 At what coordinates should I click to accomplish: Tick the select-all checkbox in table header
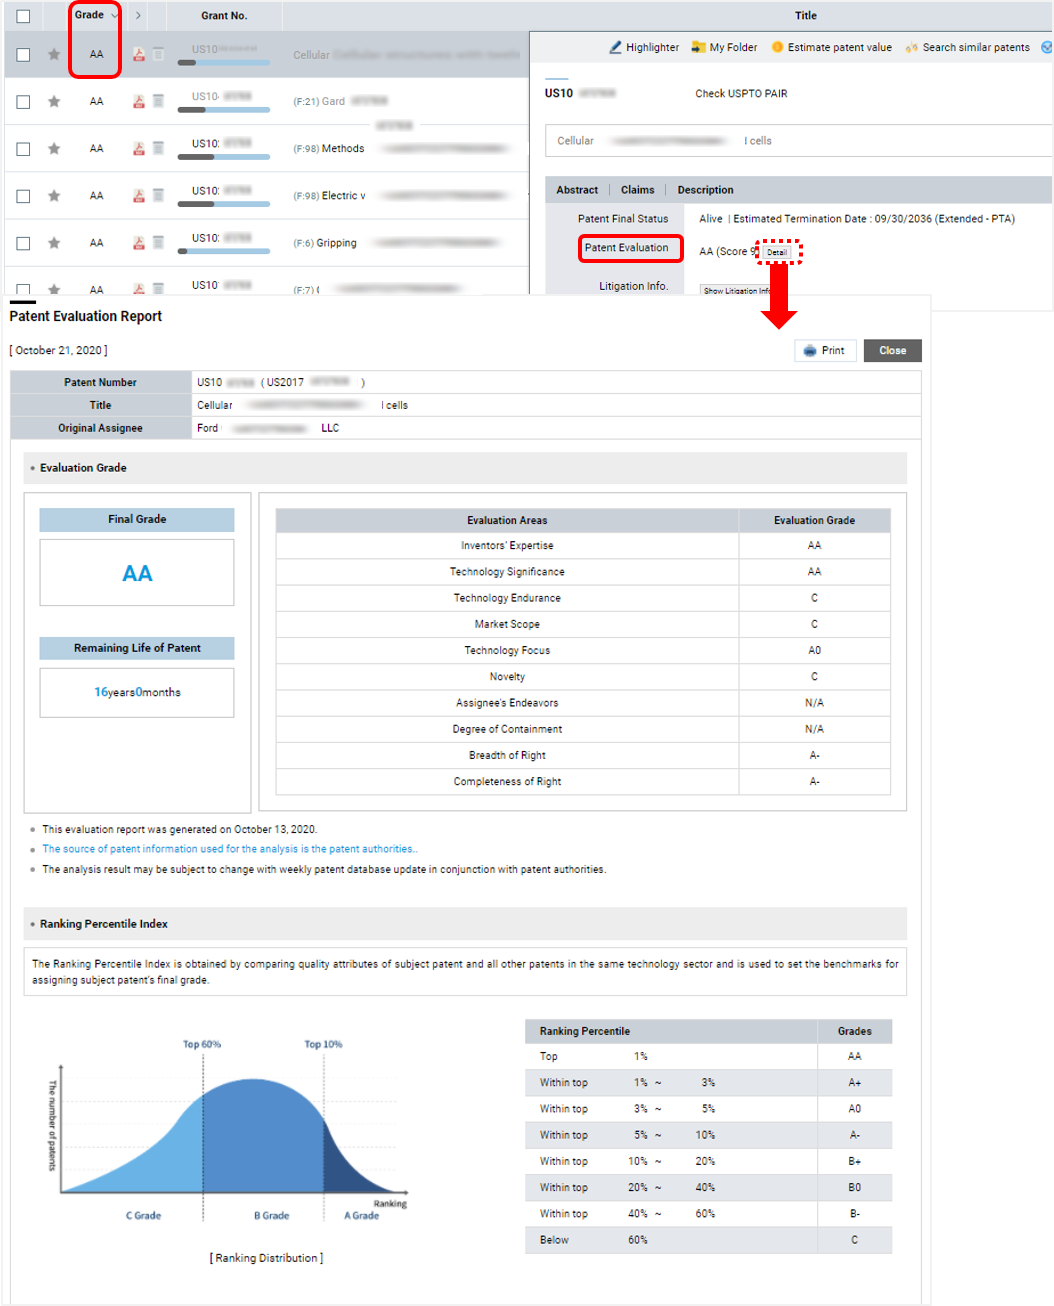tap(23, 16)
